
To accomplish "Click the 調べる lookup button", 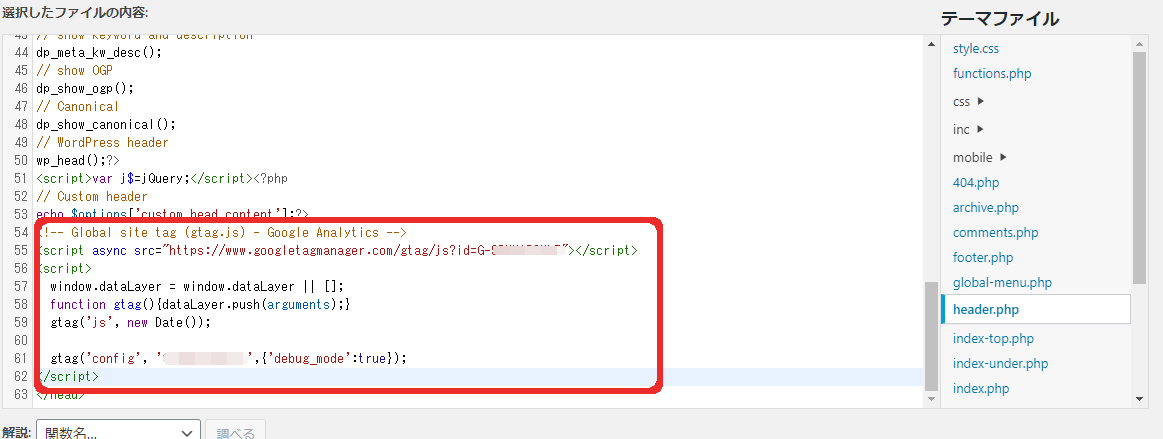I will [235, 433].
